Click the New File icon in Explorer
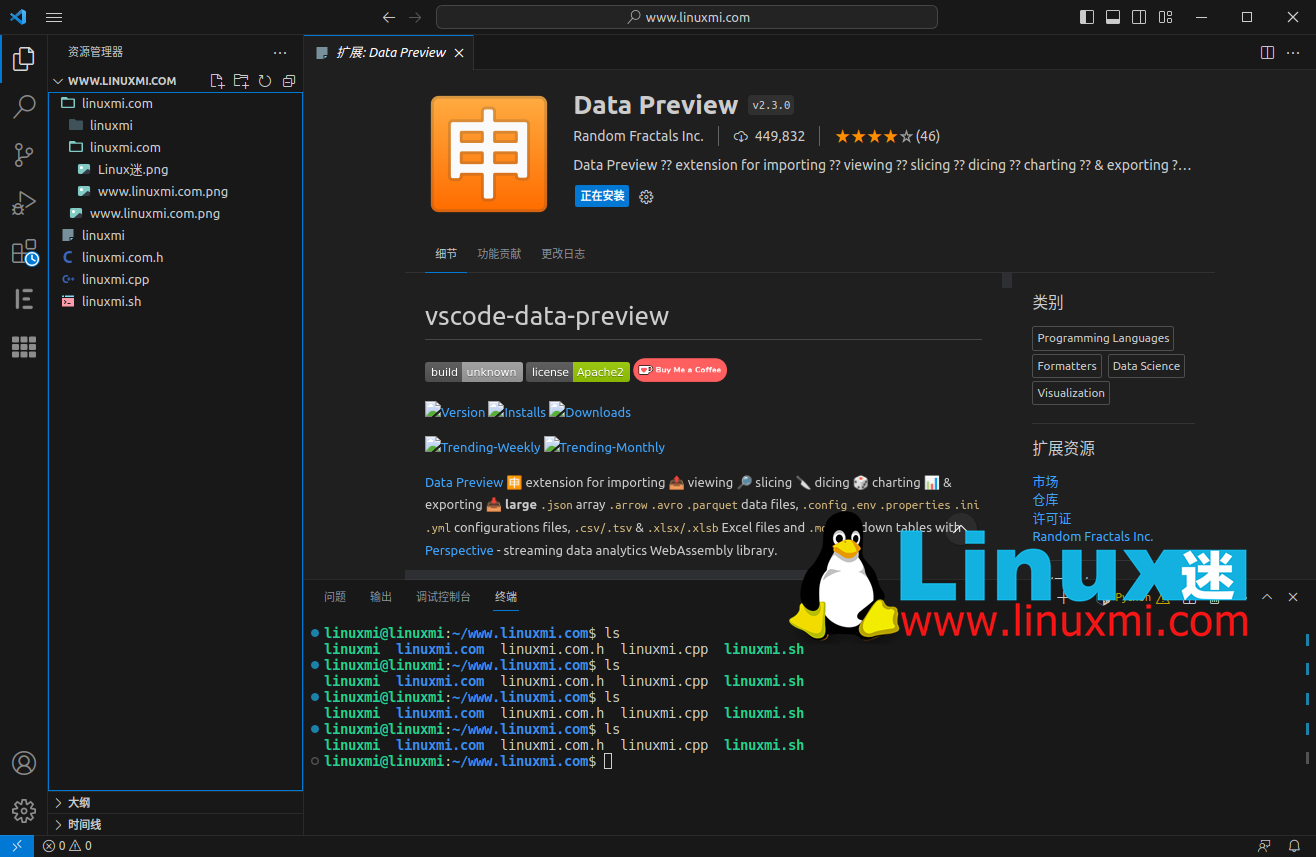Image resolution: width=1316 pixels, height=857 pixels. click(217, 81)
